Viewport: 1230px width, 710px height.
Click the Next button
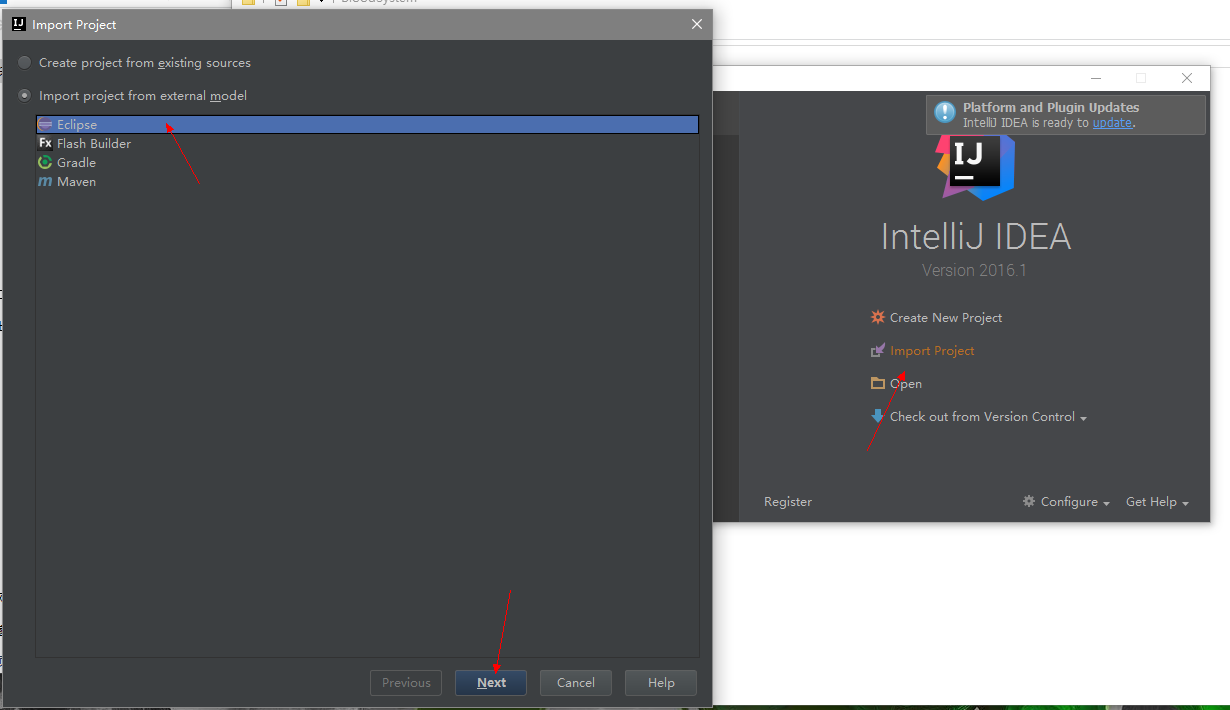[x=491, y=683]
